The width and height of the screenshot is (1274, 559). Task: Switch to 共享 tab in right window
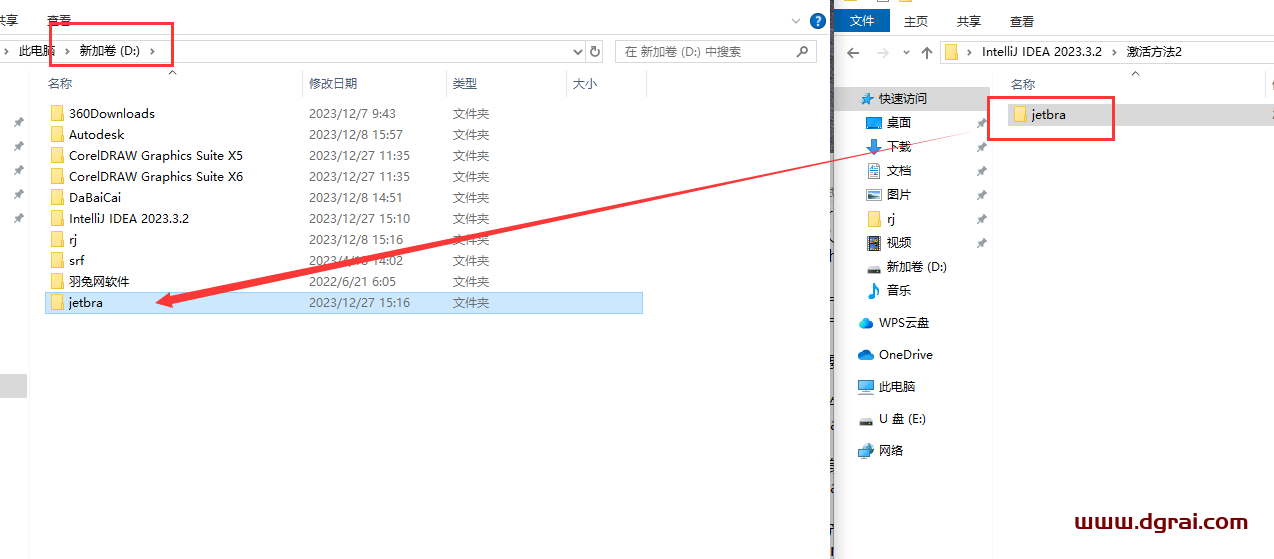pos(968,21)
